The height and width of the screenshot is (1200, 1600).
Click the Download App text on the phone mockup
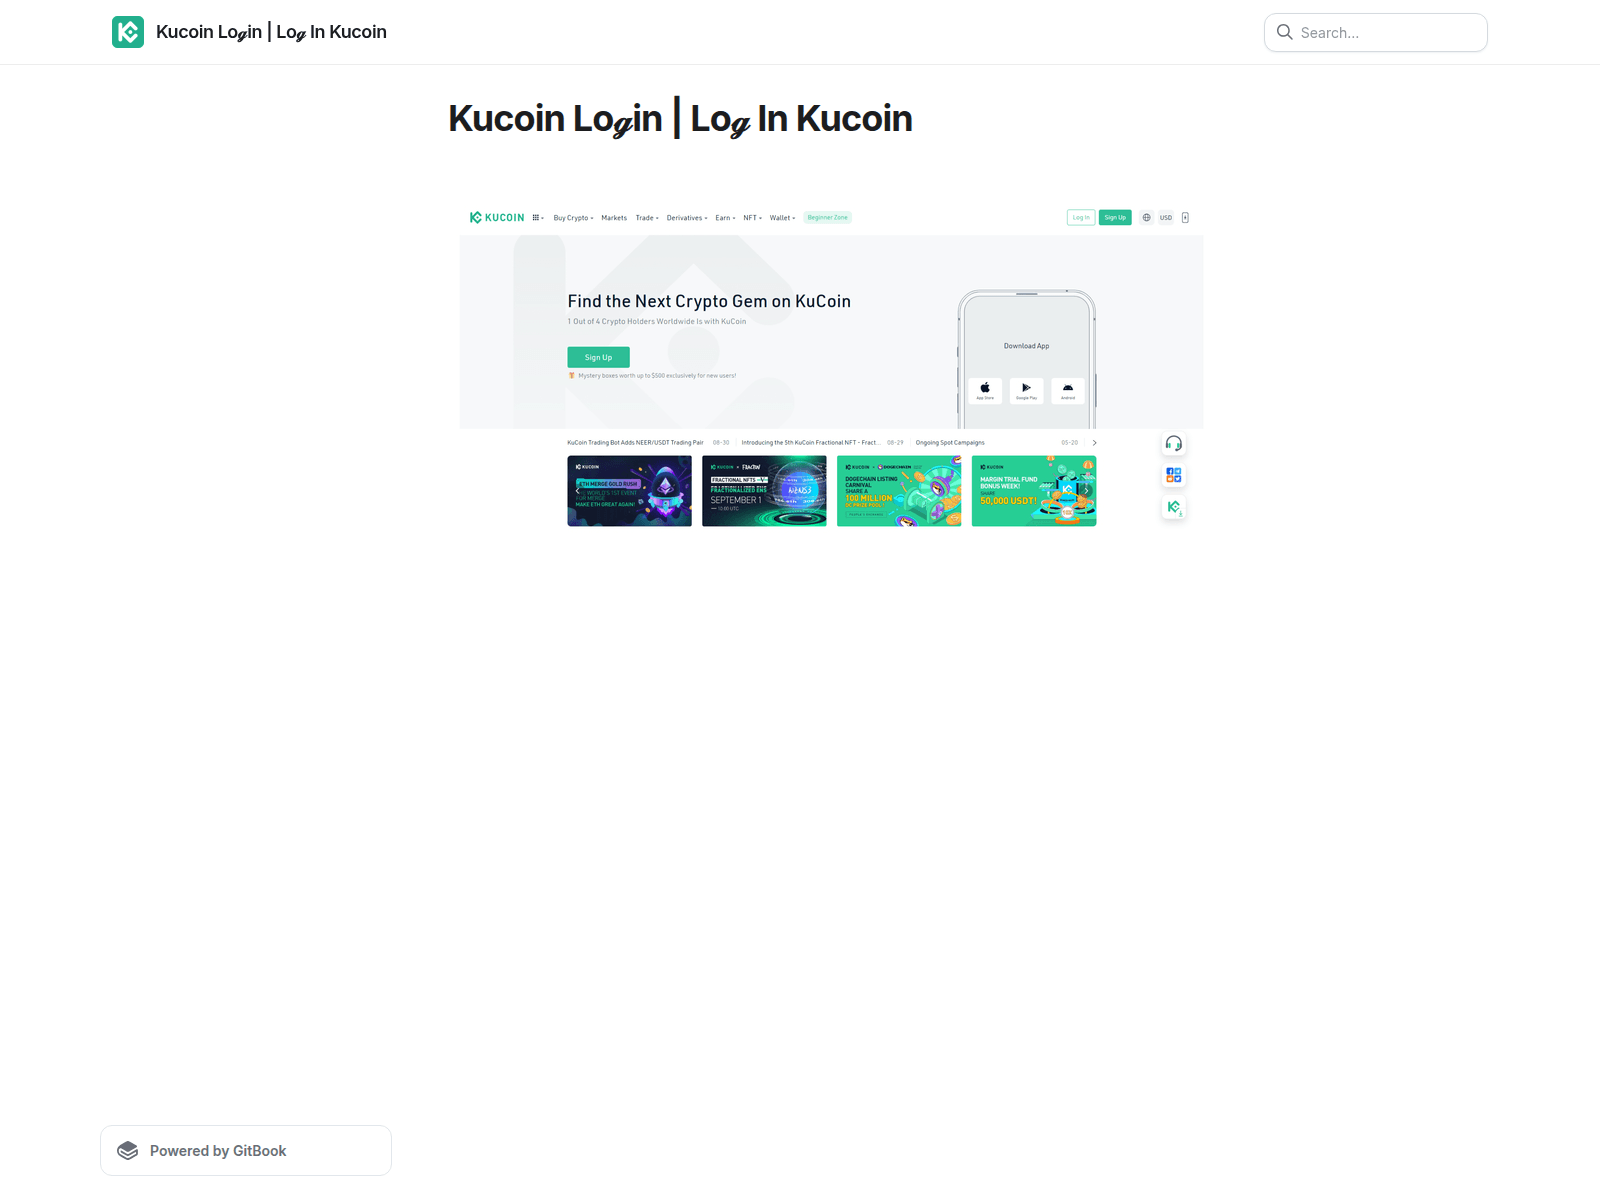(x=1026, y=346)
